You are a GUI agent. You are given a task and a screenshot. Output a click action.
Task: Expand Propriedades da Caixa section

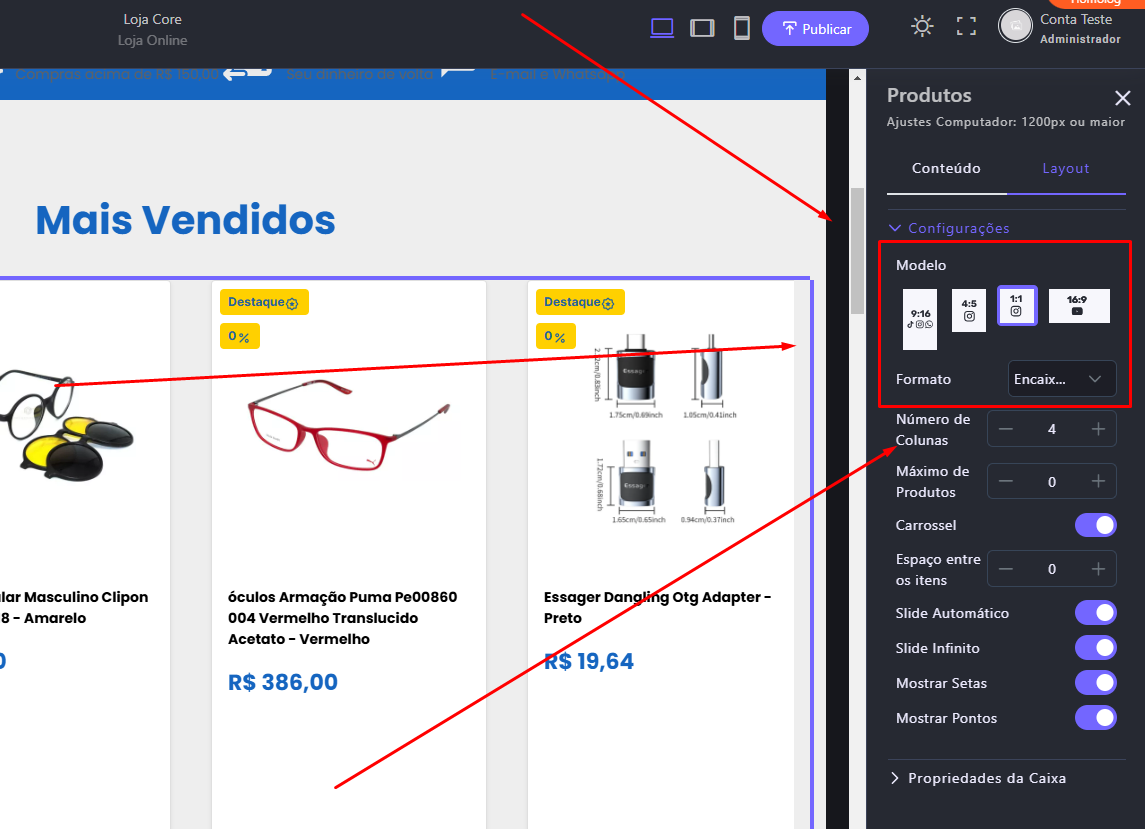coord(986,778)
